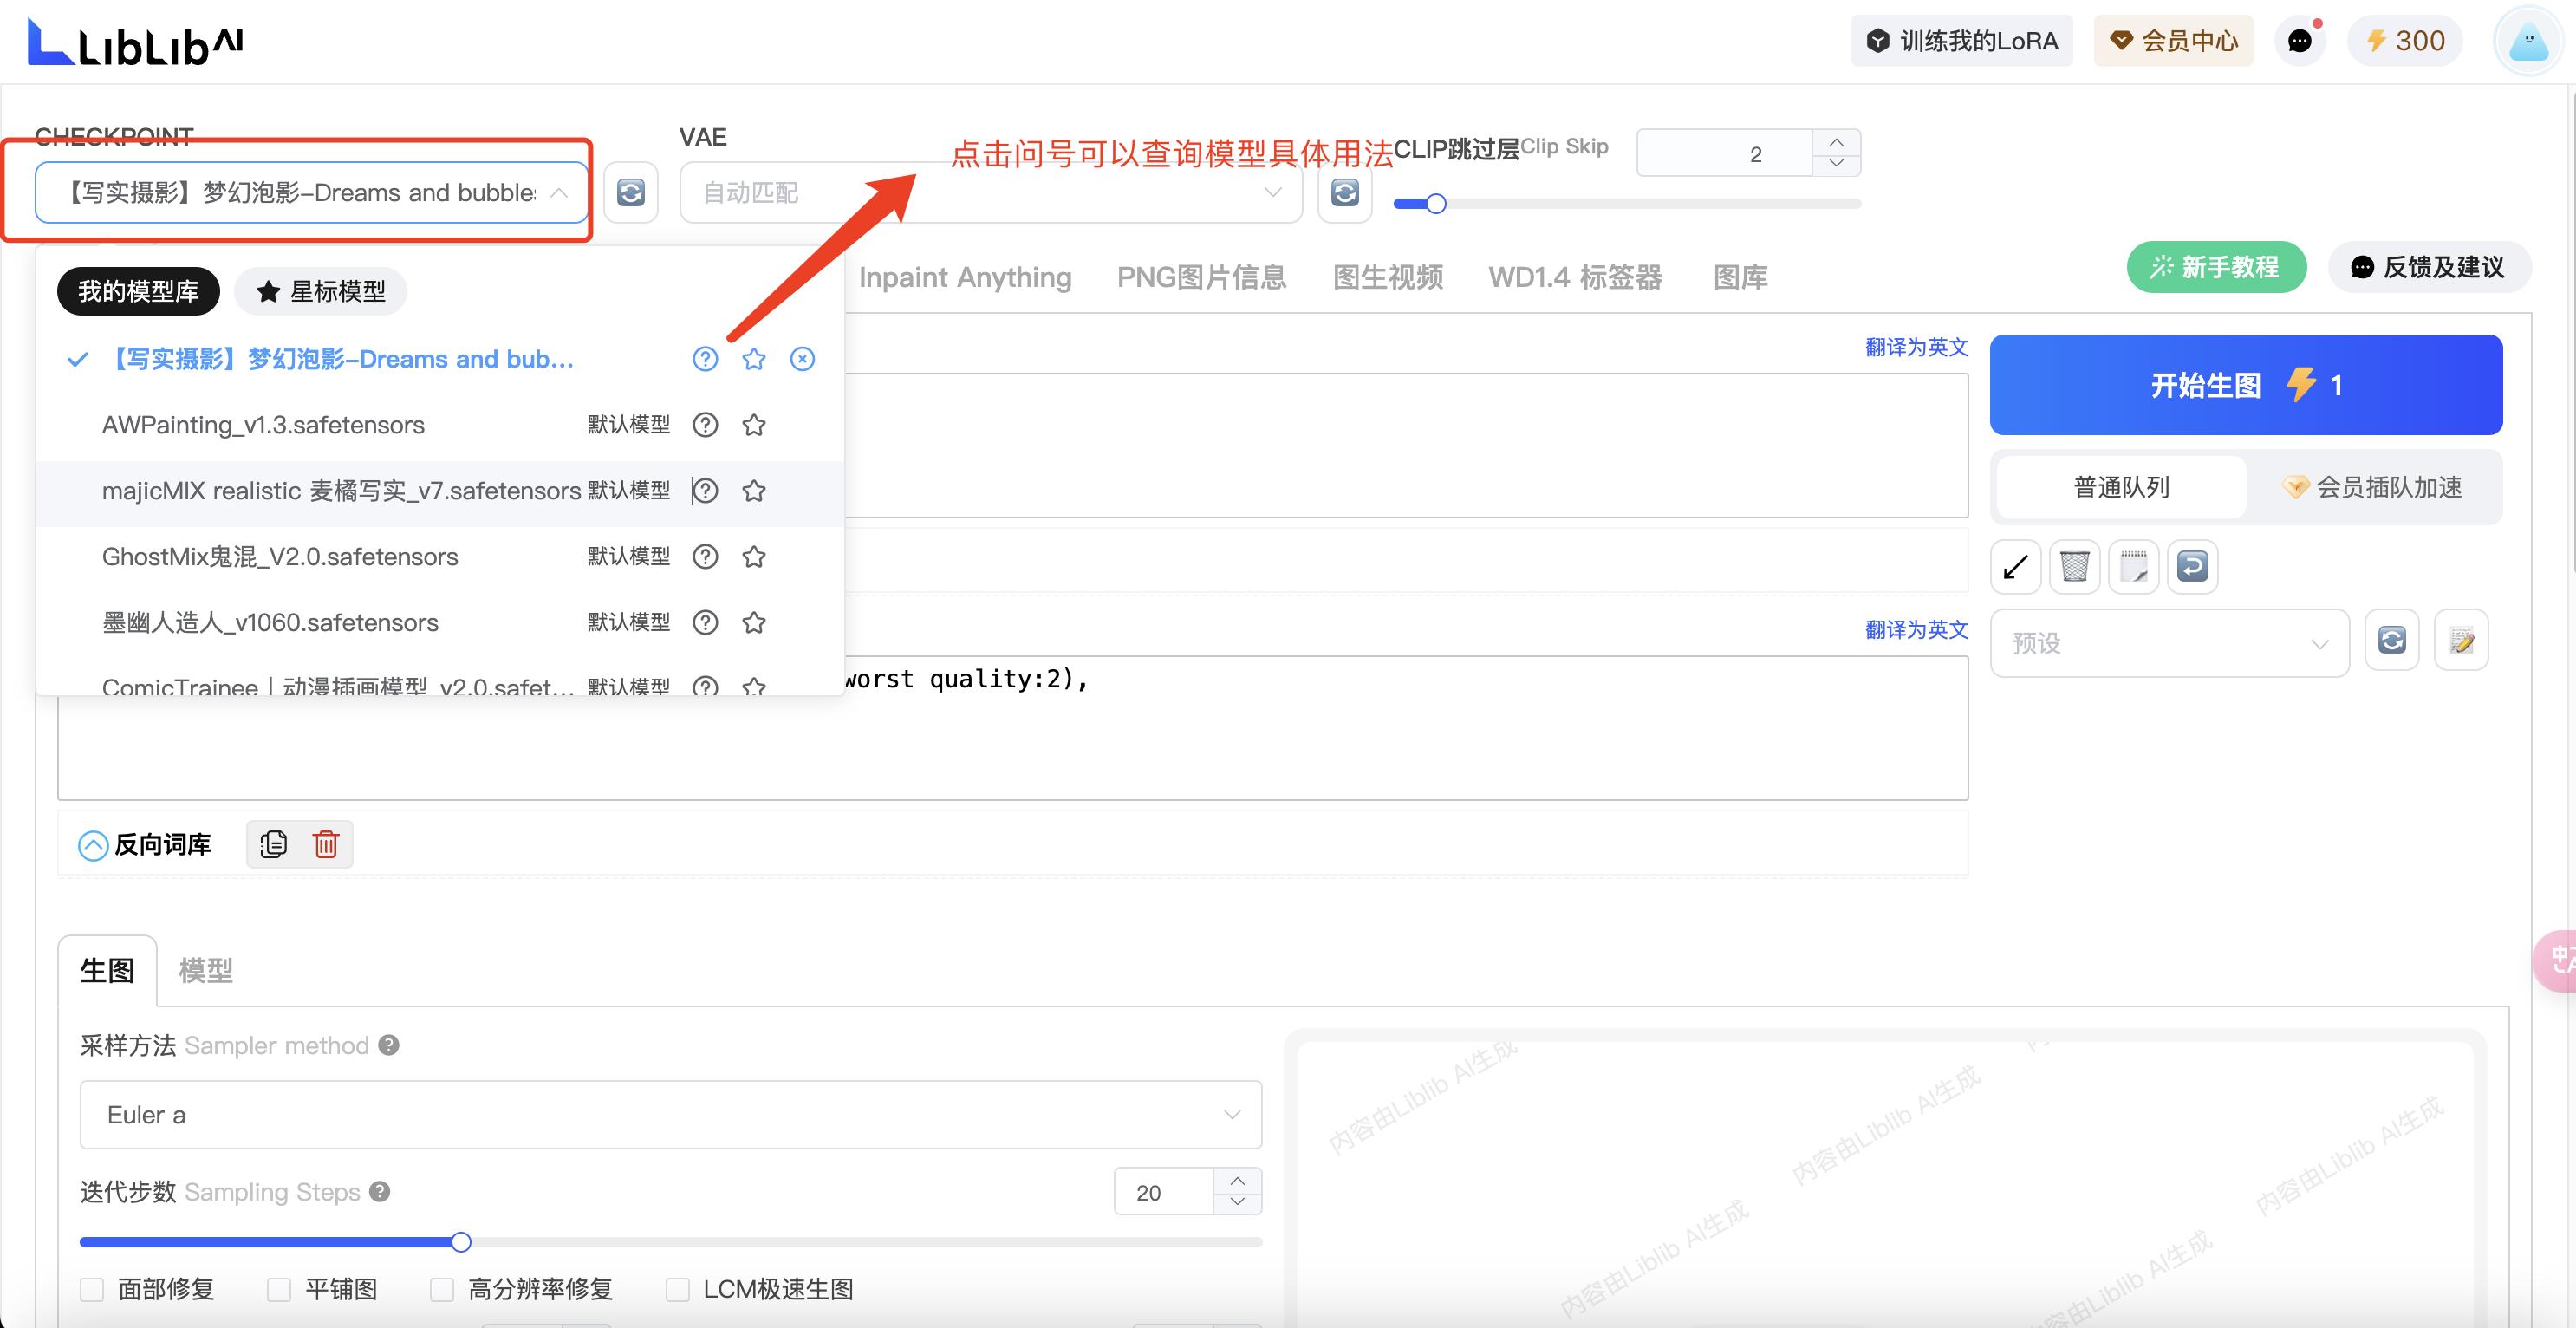Click the remove icon on the selected 梦幻泡影 model
This screenshot has width=2576, height=1328.
coord(802,359)
